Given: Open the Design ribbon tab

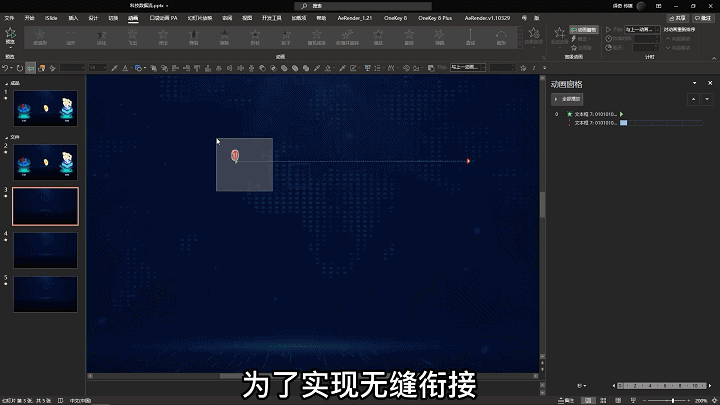Looking at the screenshot, I should [93, 18].
